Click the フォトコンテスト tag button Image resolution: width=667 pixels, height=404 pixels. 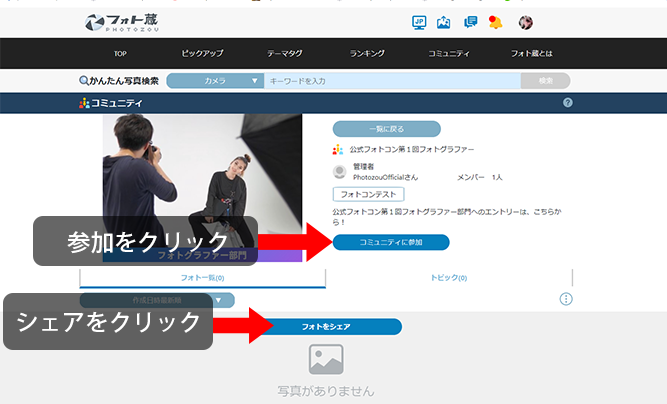368,194
